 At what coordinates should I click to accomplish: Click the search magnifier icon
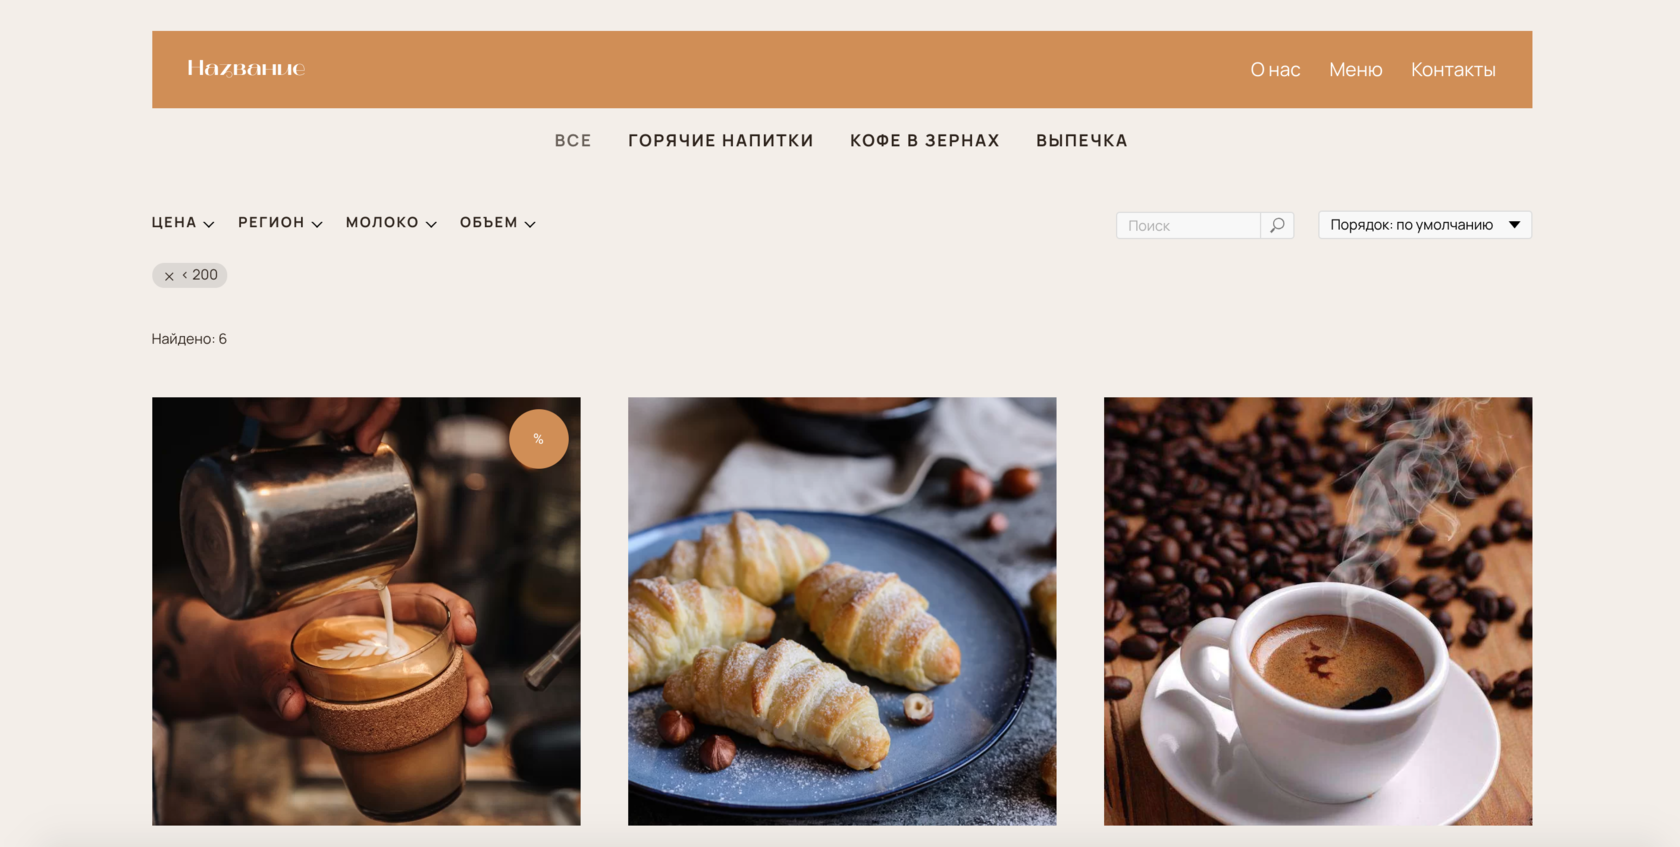(x=1277, y=225)
